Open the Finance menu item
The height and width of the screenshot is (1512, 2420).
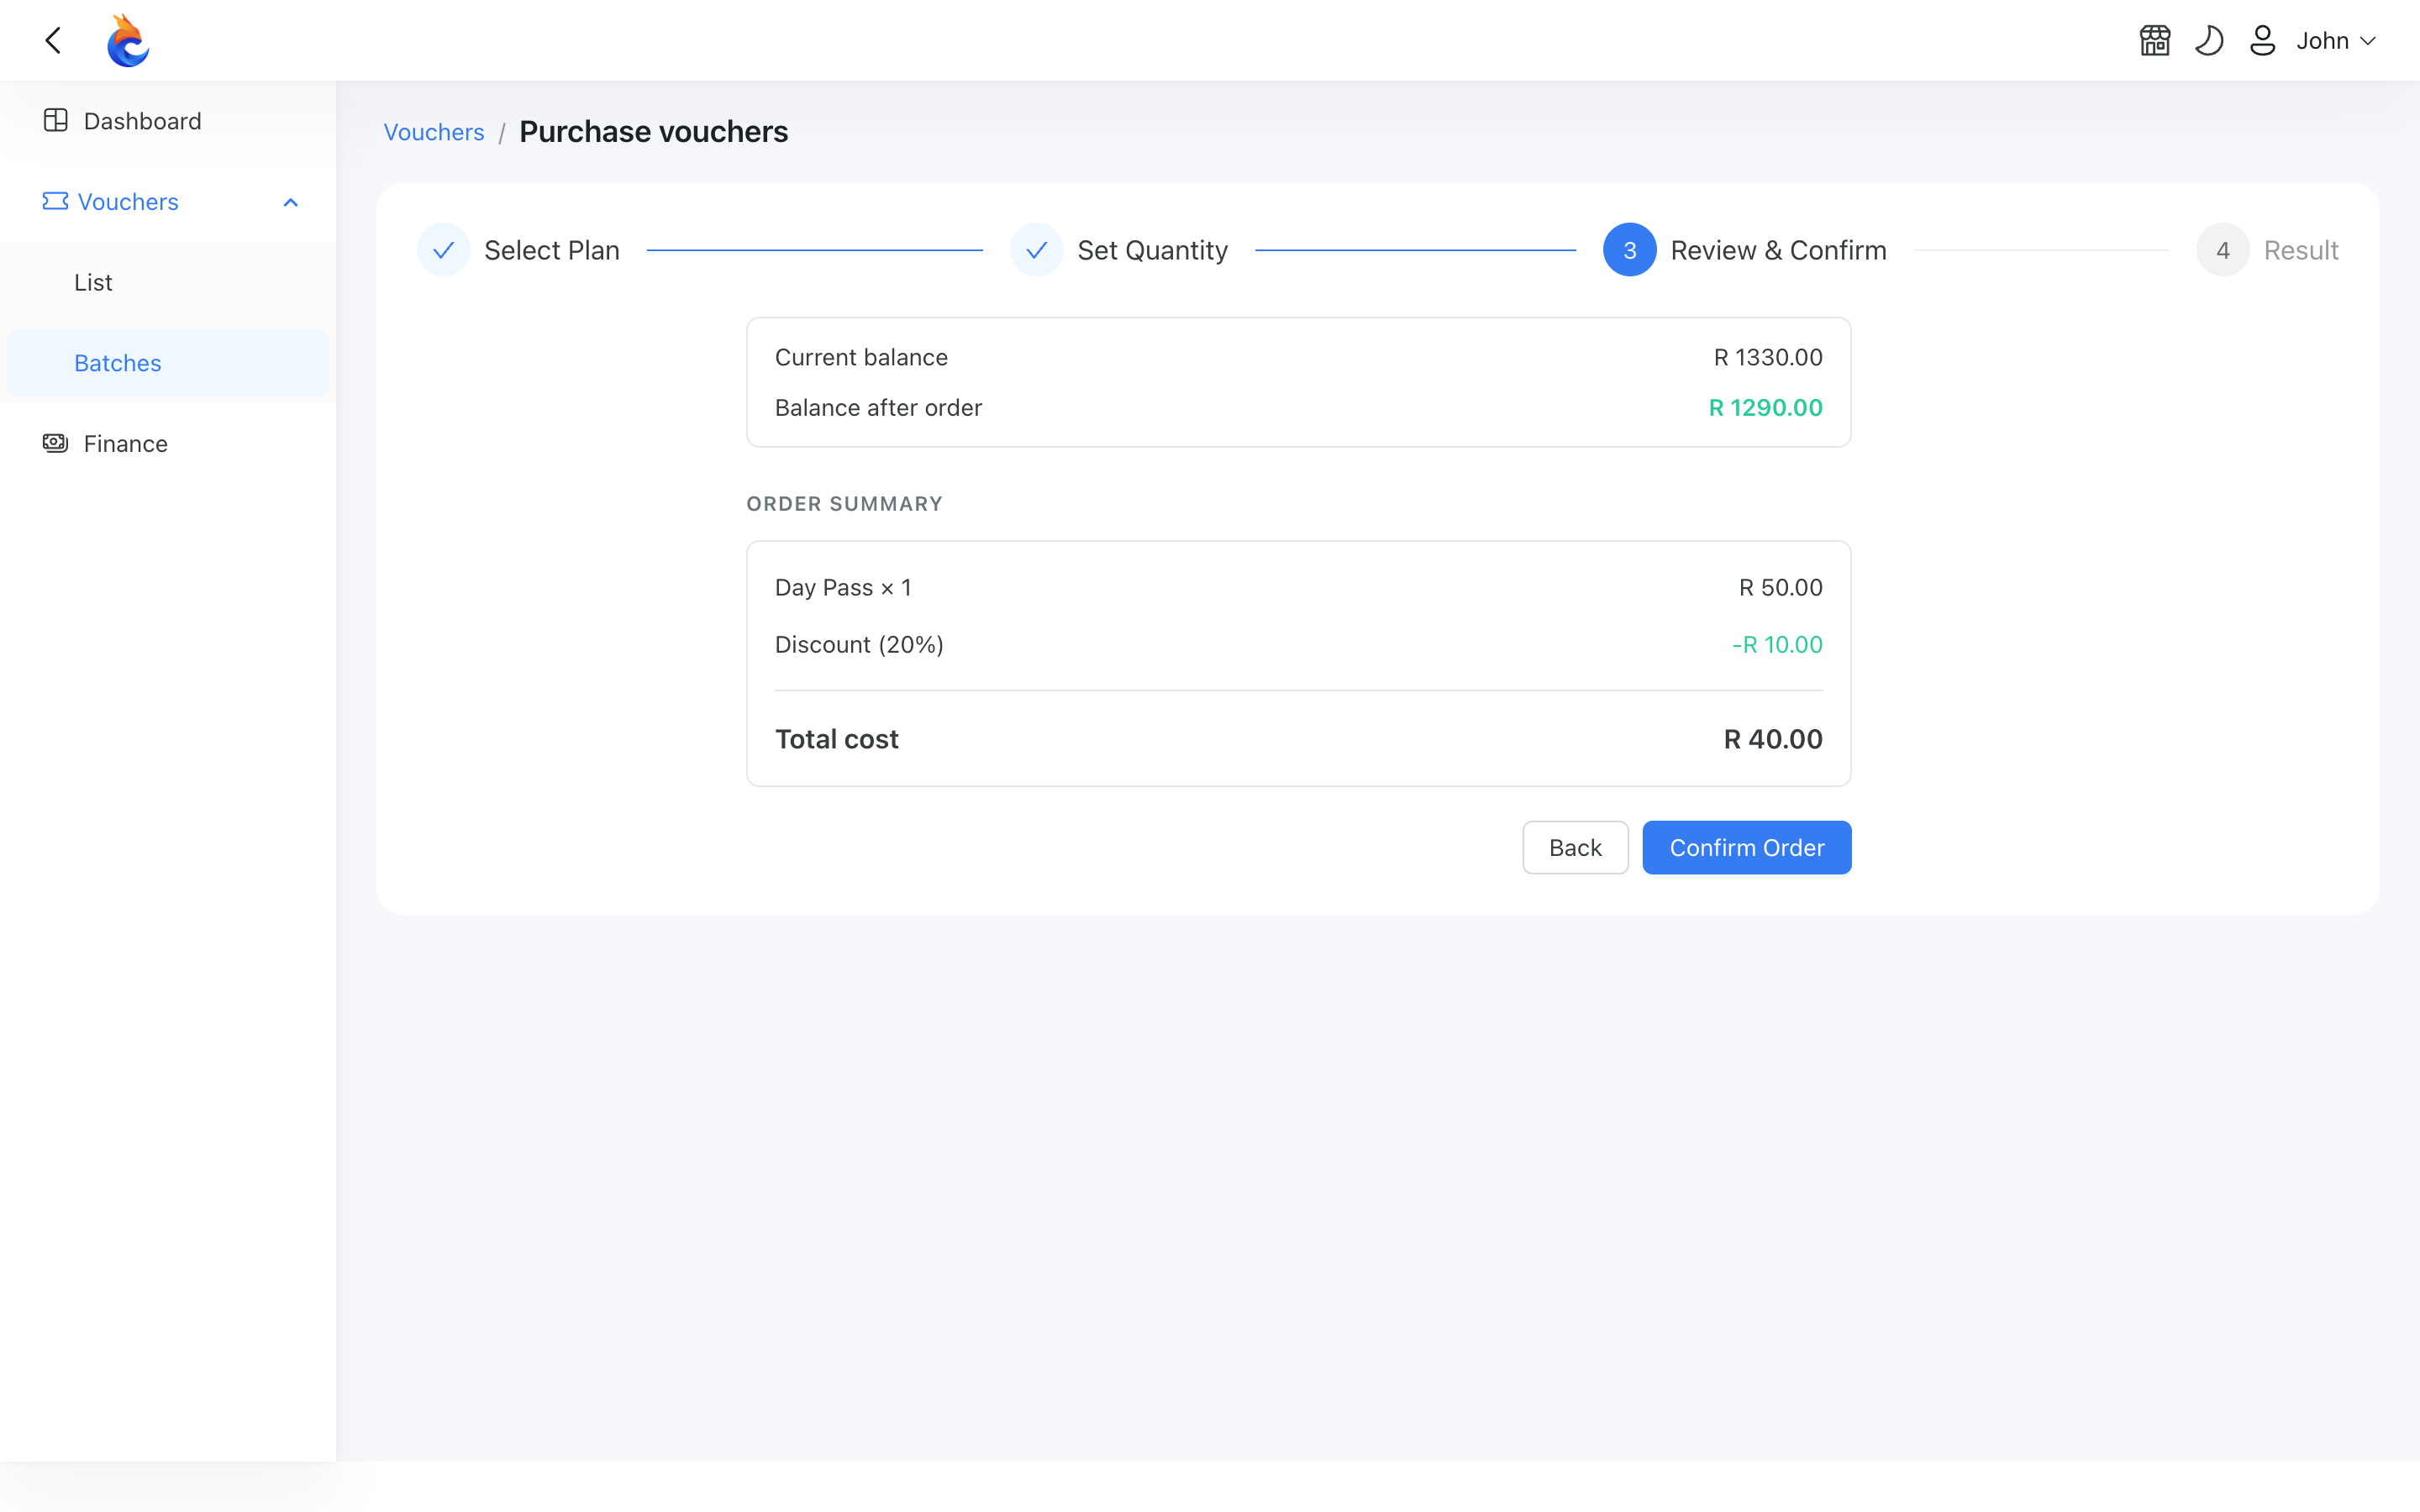(x=168, y=443)
